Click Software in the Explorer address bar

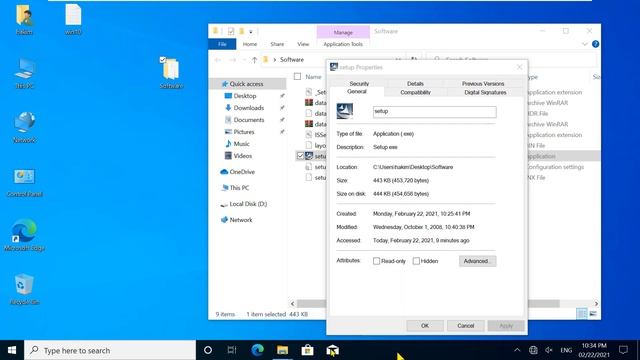click(x=291, y=60)
